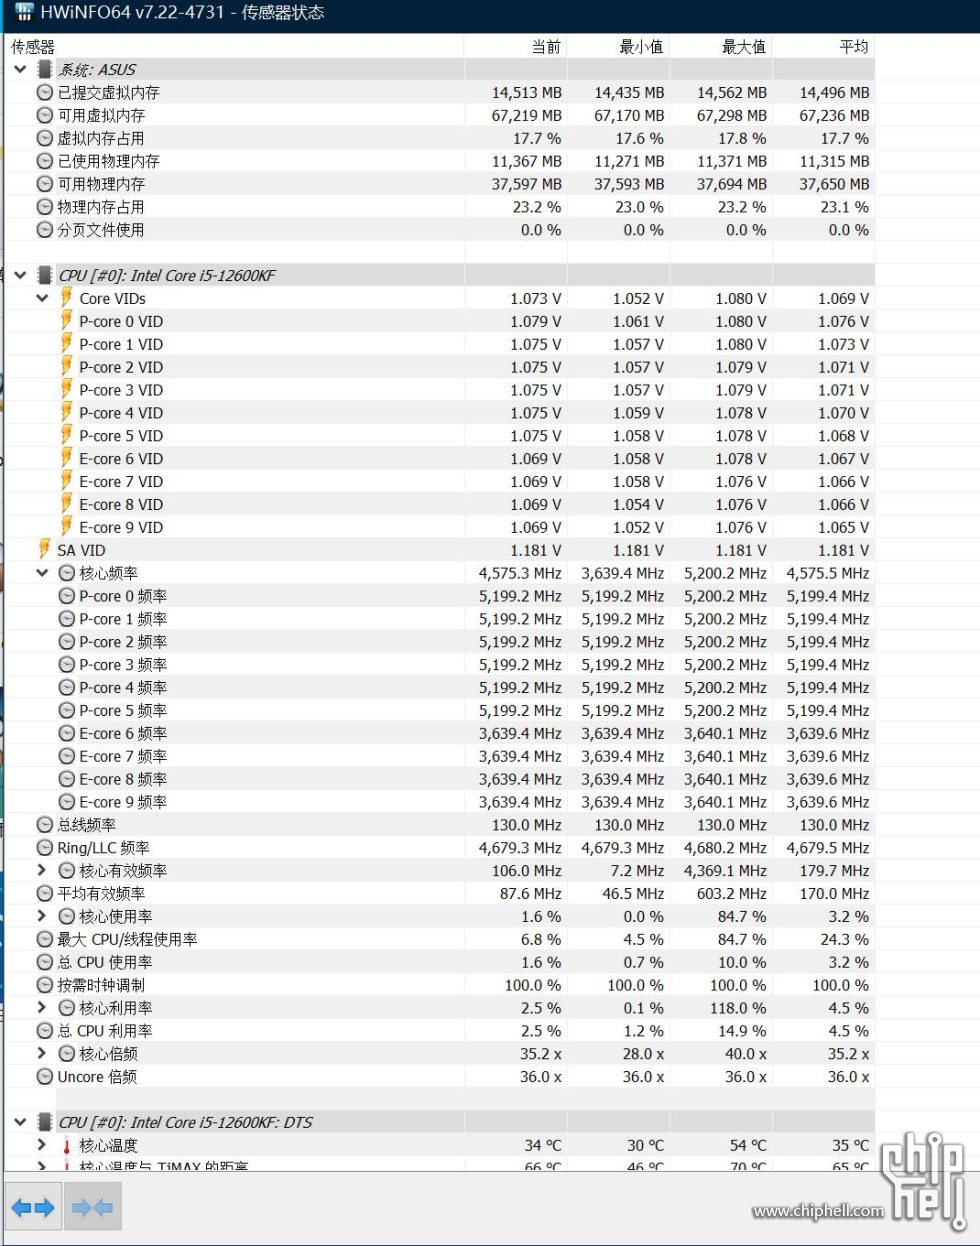Click the 1.181 V average value of SA VID

[x=844, y=550]
